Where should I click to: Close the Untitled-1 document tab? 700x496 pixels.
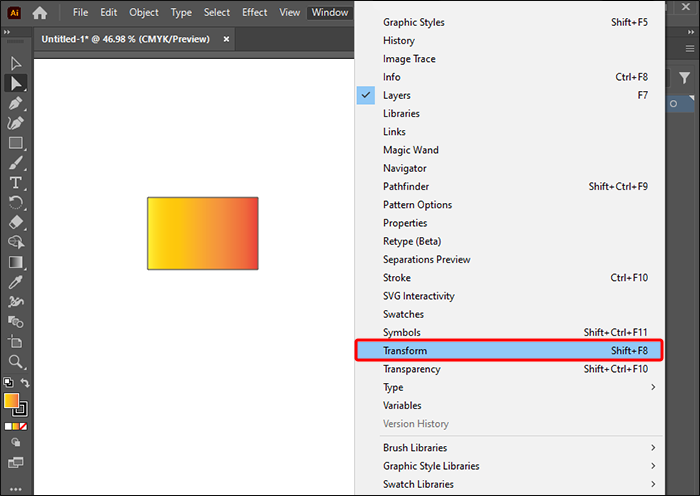pyautogui.click(x=226, y=39)
